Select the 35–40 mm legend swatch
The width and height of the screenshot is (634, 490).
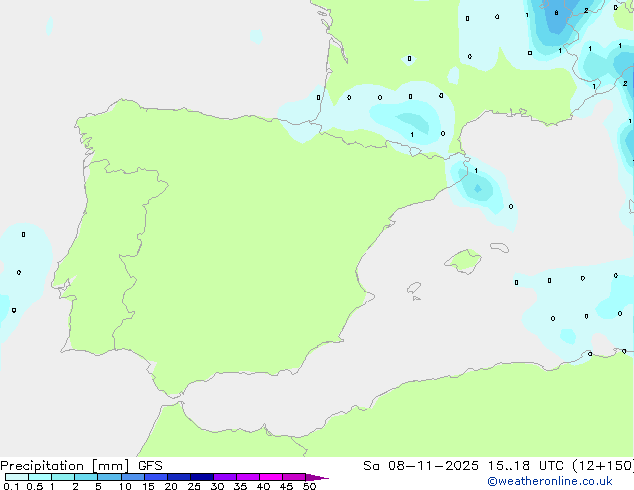coord(248,477)
